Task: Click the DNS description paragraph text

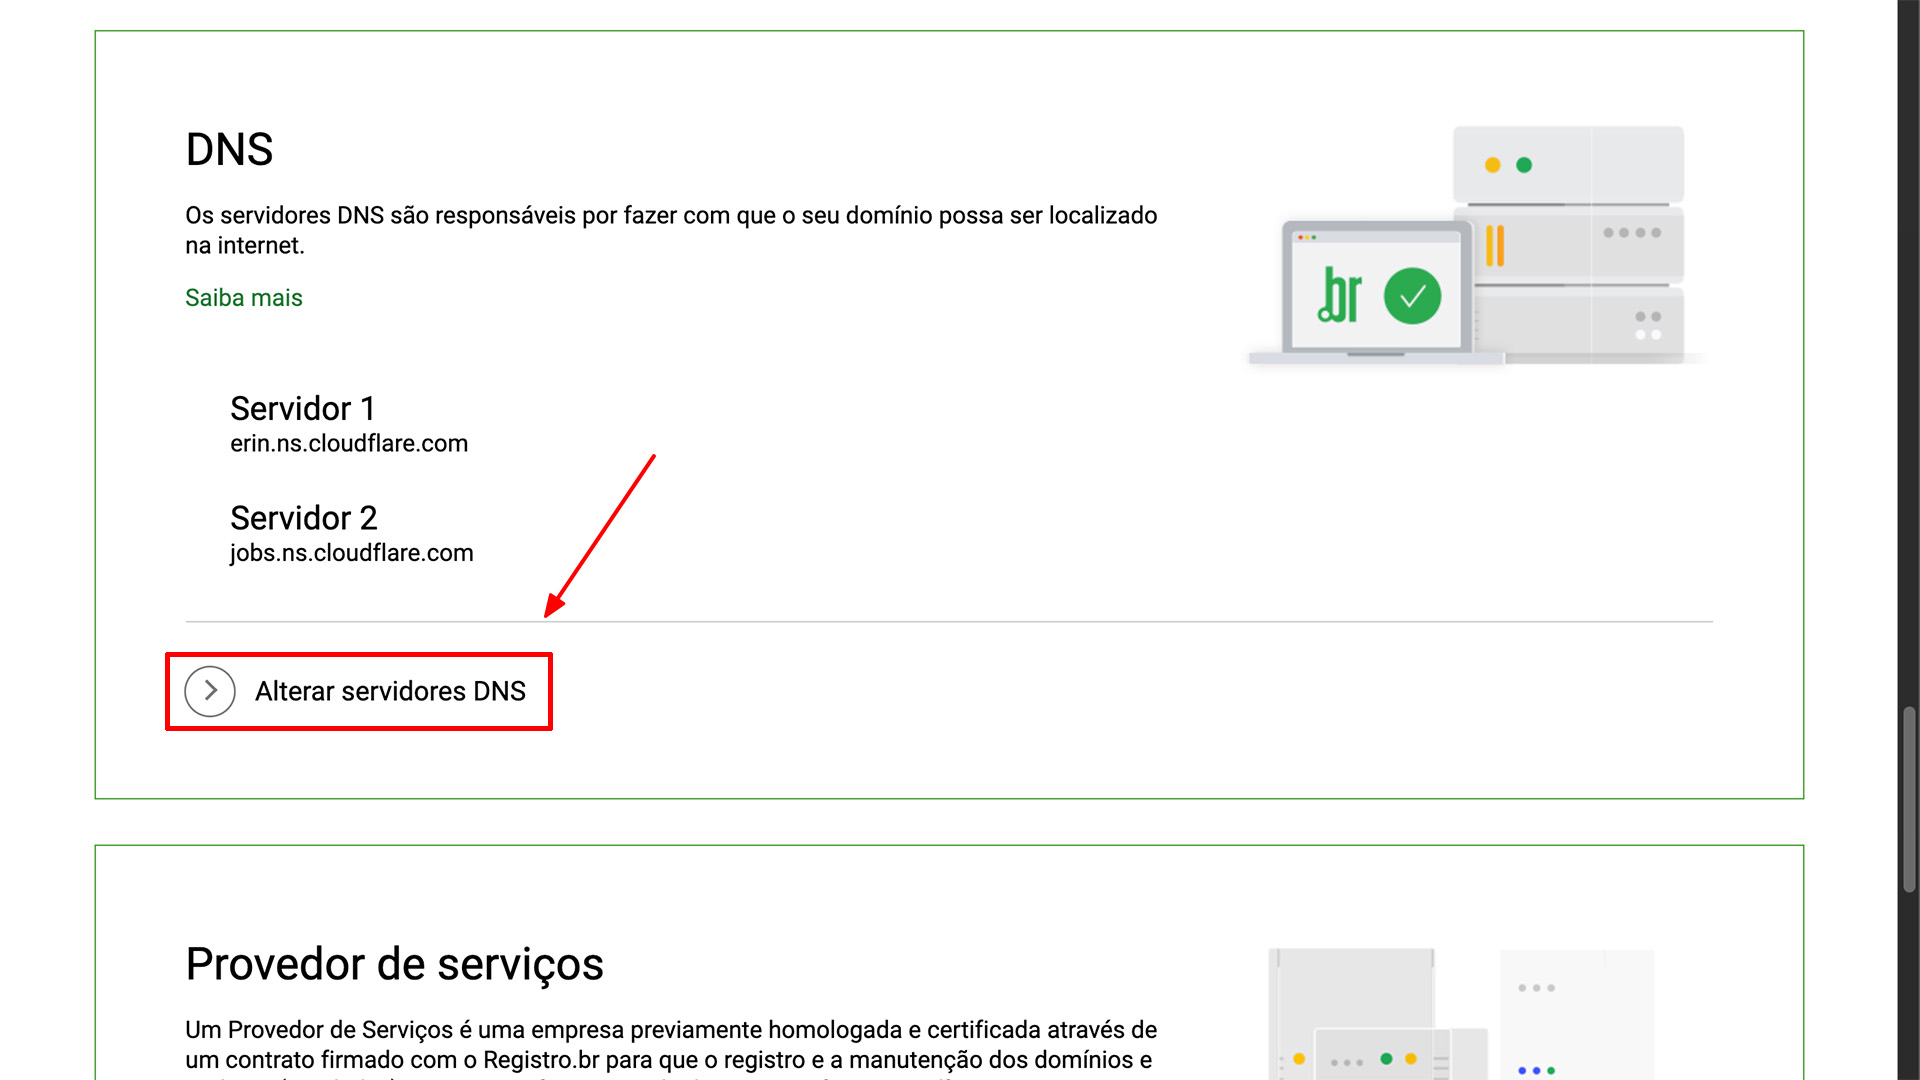Action: coord(671,230)
